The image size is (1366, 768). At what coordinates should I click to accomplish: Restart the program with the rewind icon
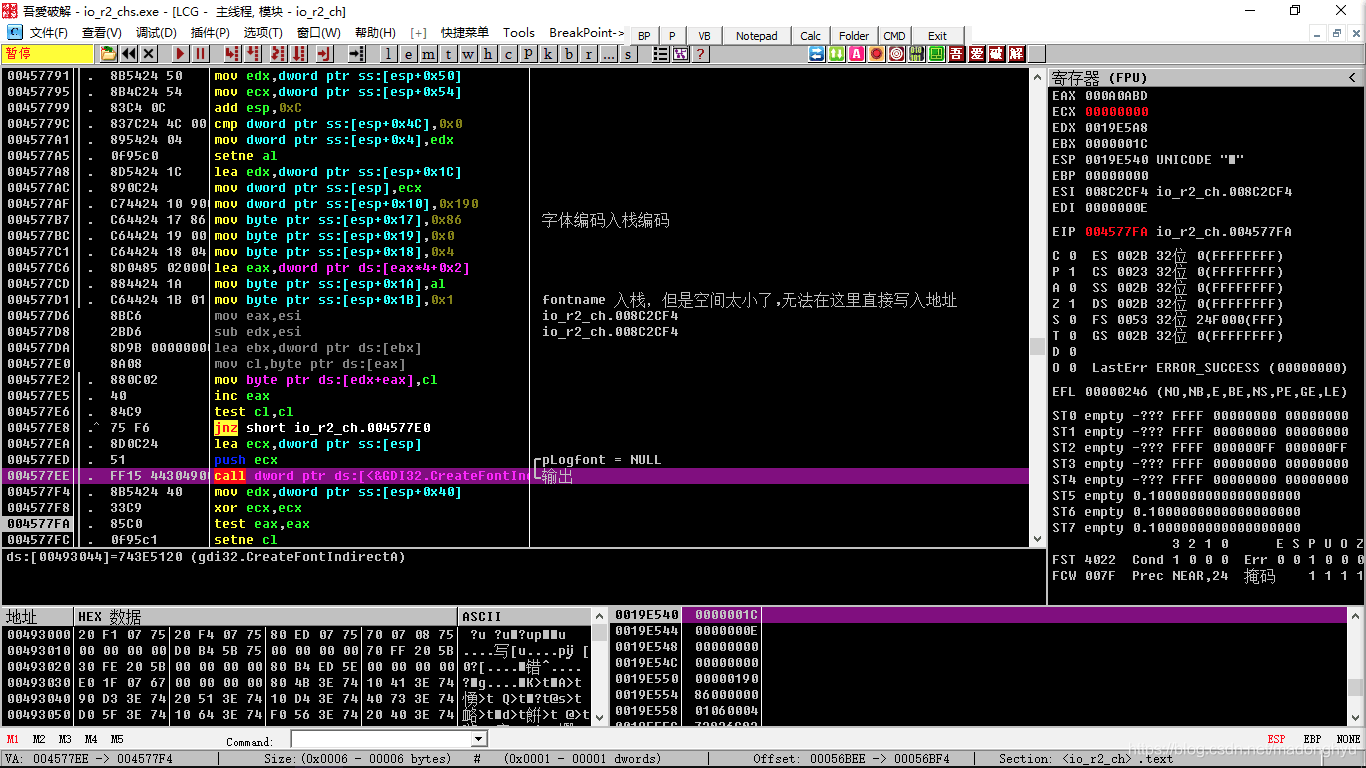point(128,53)
